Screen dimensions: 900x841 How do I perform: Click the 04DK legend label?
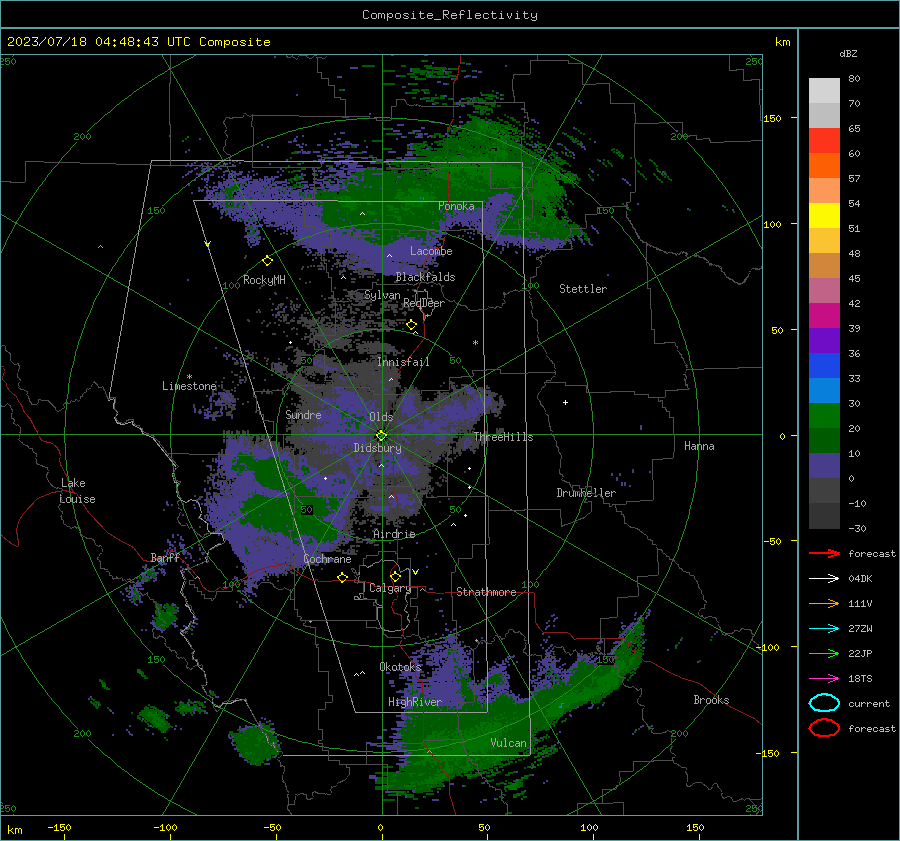coord(860,578)
